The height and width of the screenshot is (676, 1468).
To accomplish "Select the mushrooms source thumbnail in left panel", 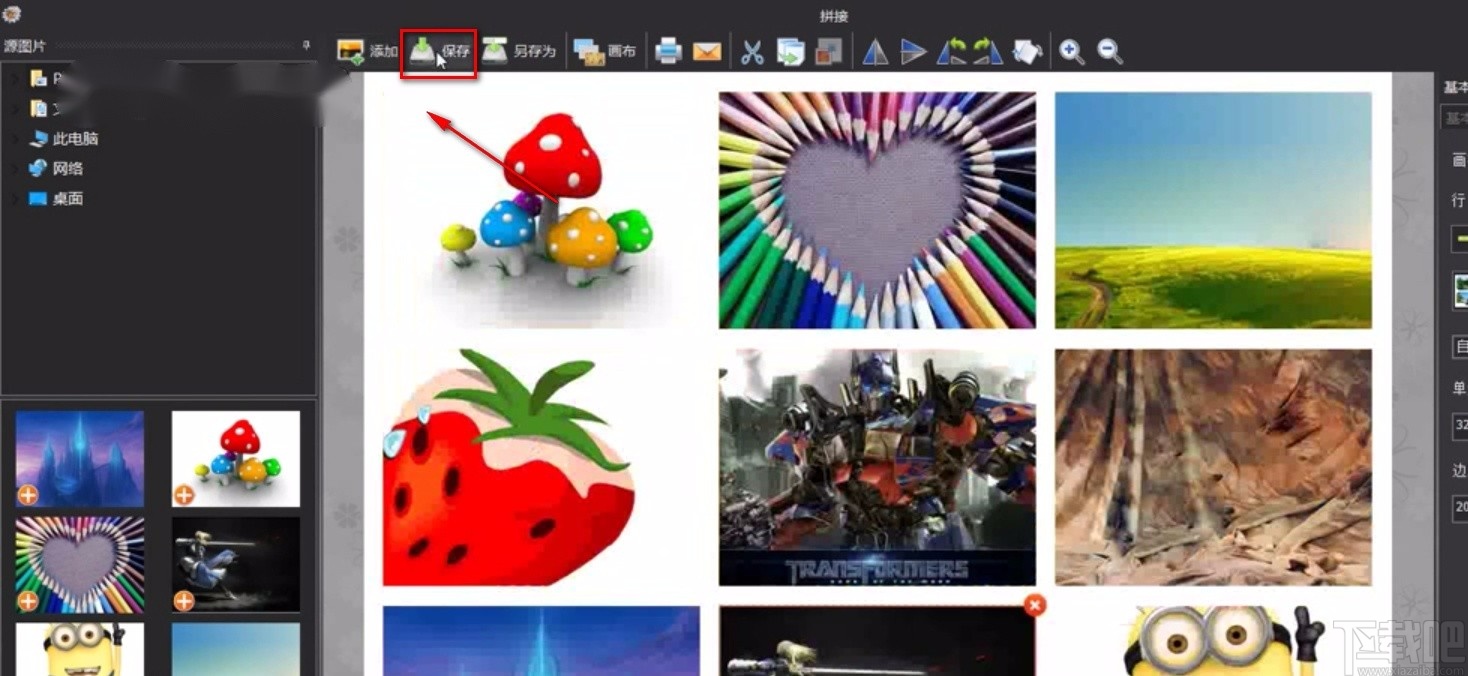I will tap(236, 459).
